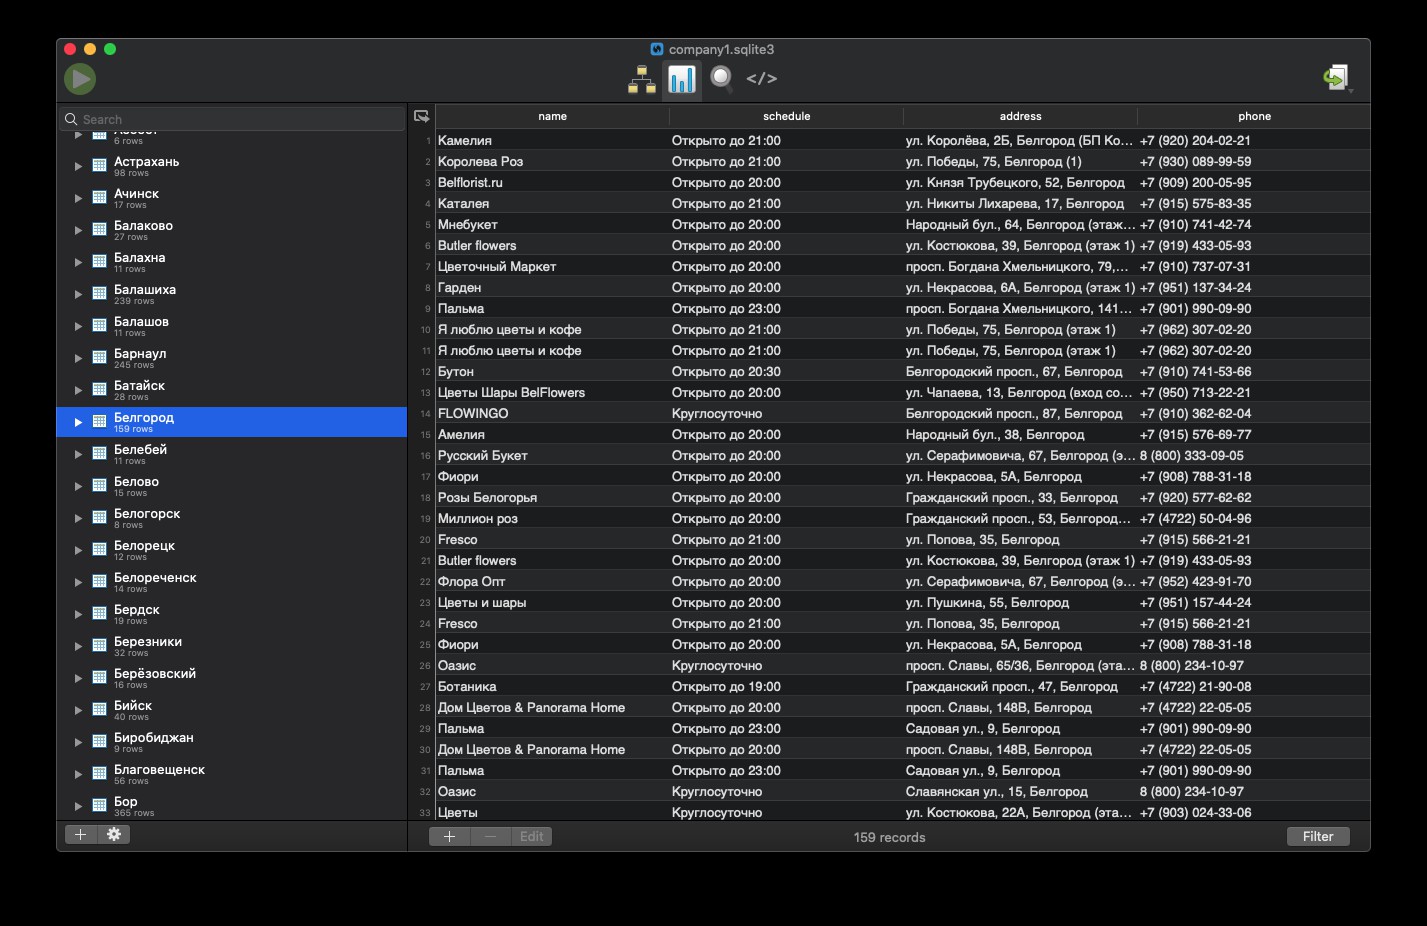1427x926 pixels.
Task: Sort by the address column header
Action: click(1020, 117)
